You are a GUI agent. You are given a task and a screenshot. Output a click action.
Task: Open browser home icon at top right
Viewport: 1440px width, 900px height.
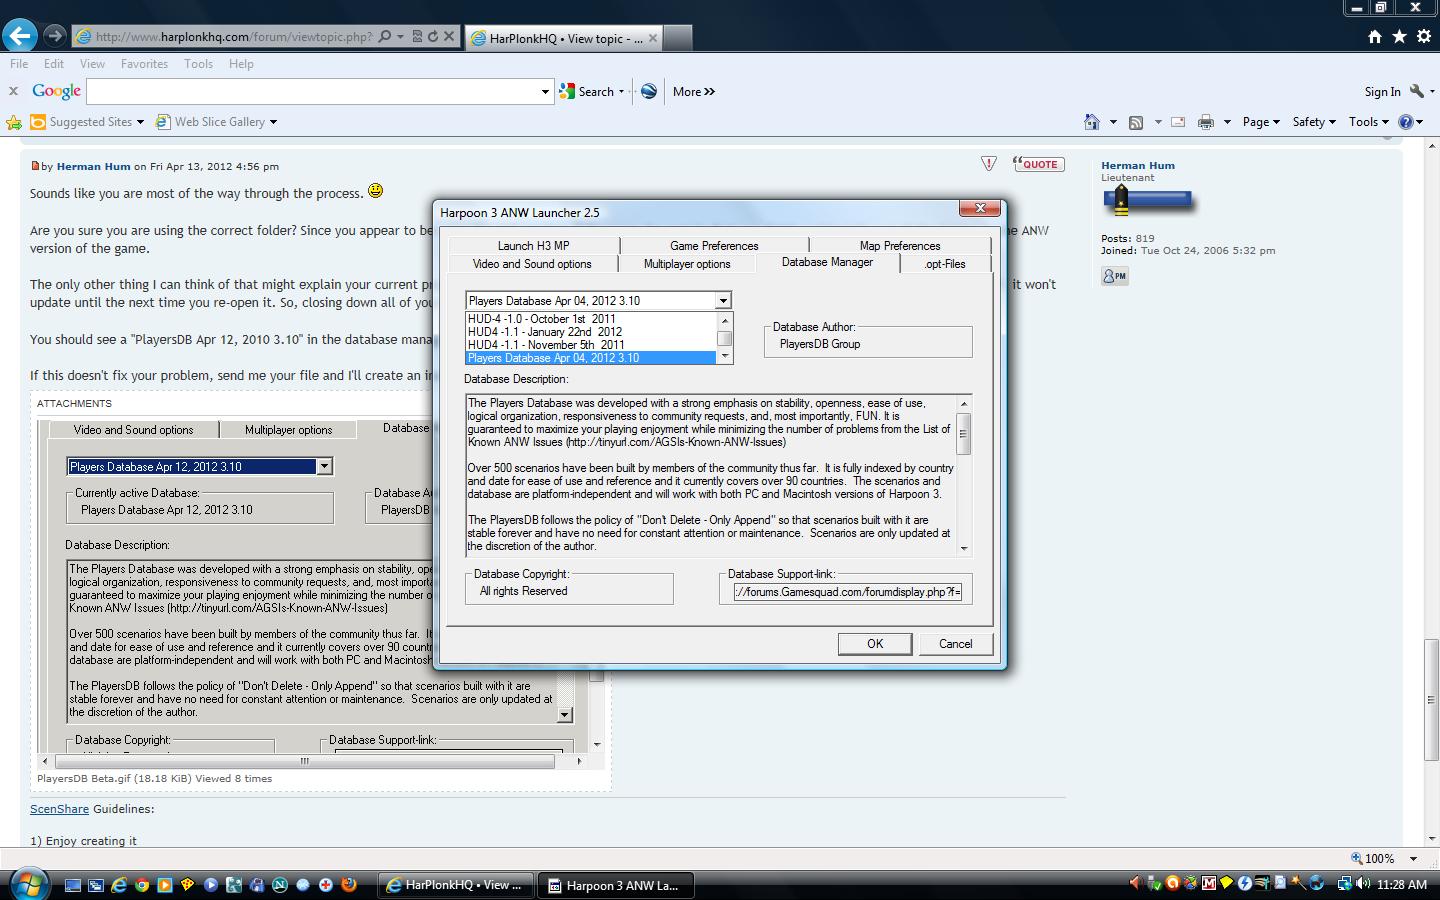click(x=1375, y=37)
